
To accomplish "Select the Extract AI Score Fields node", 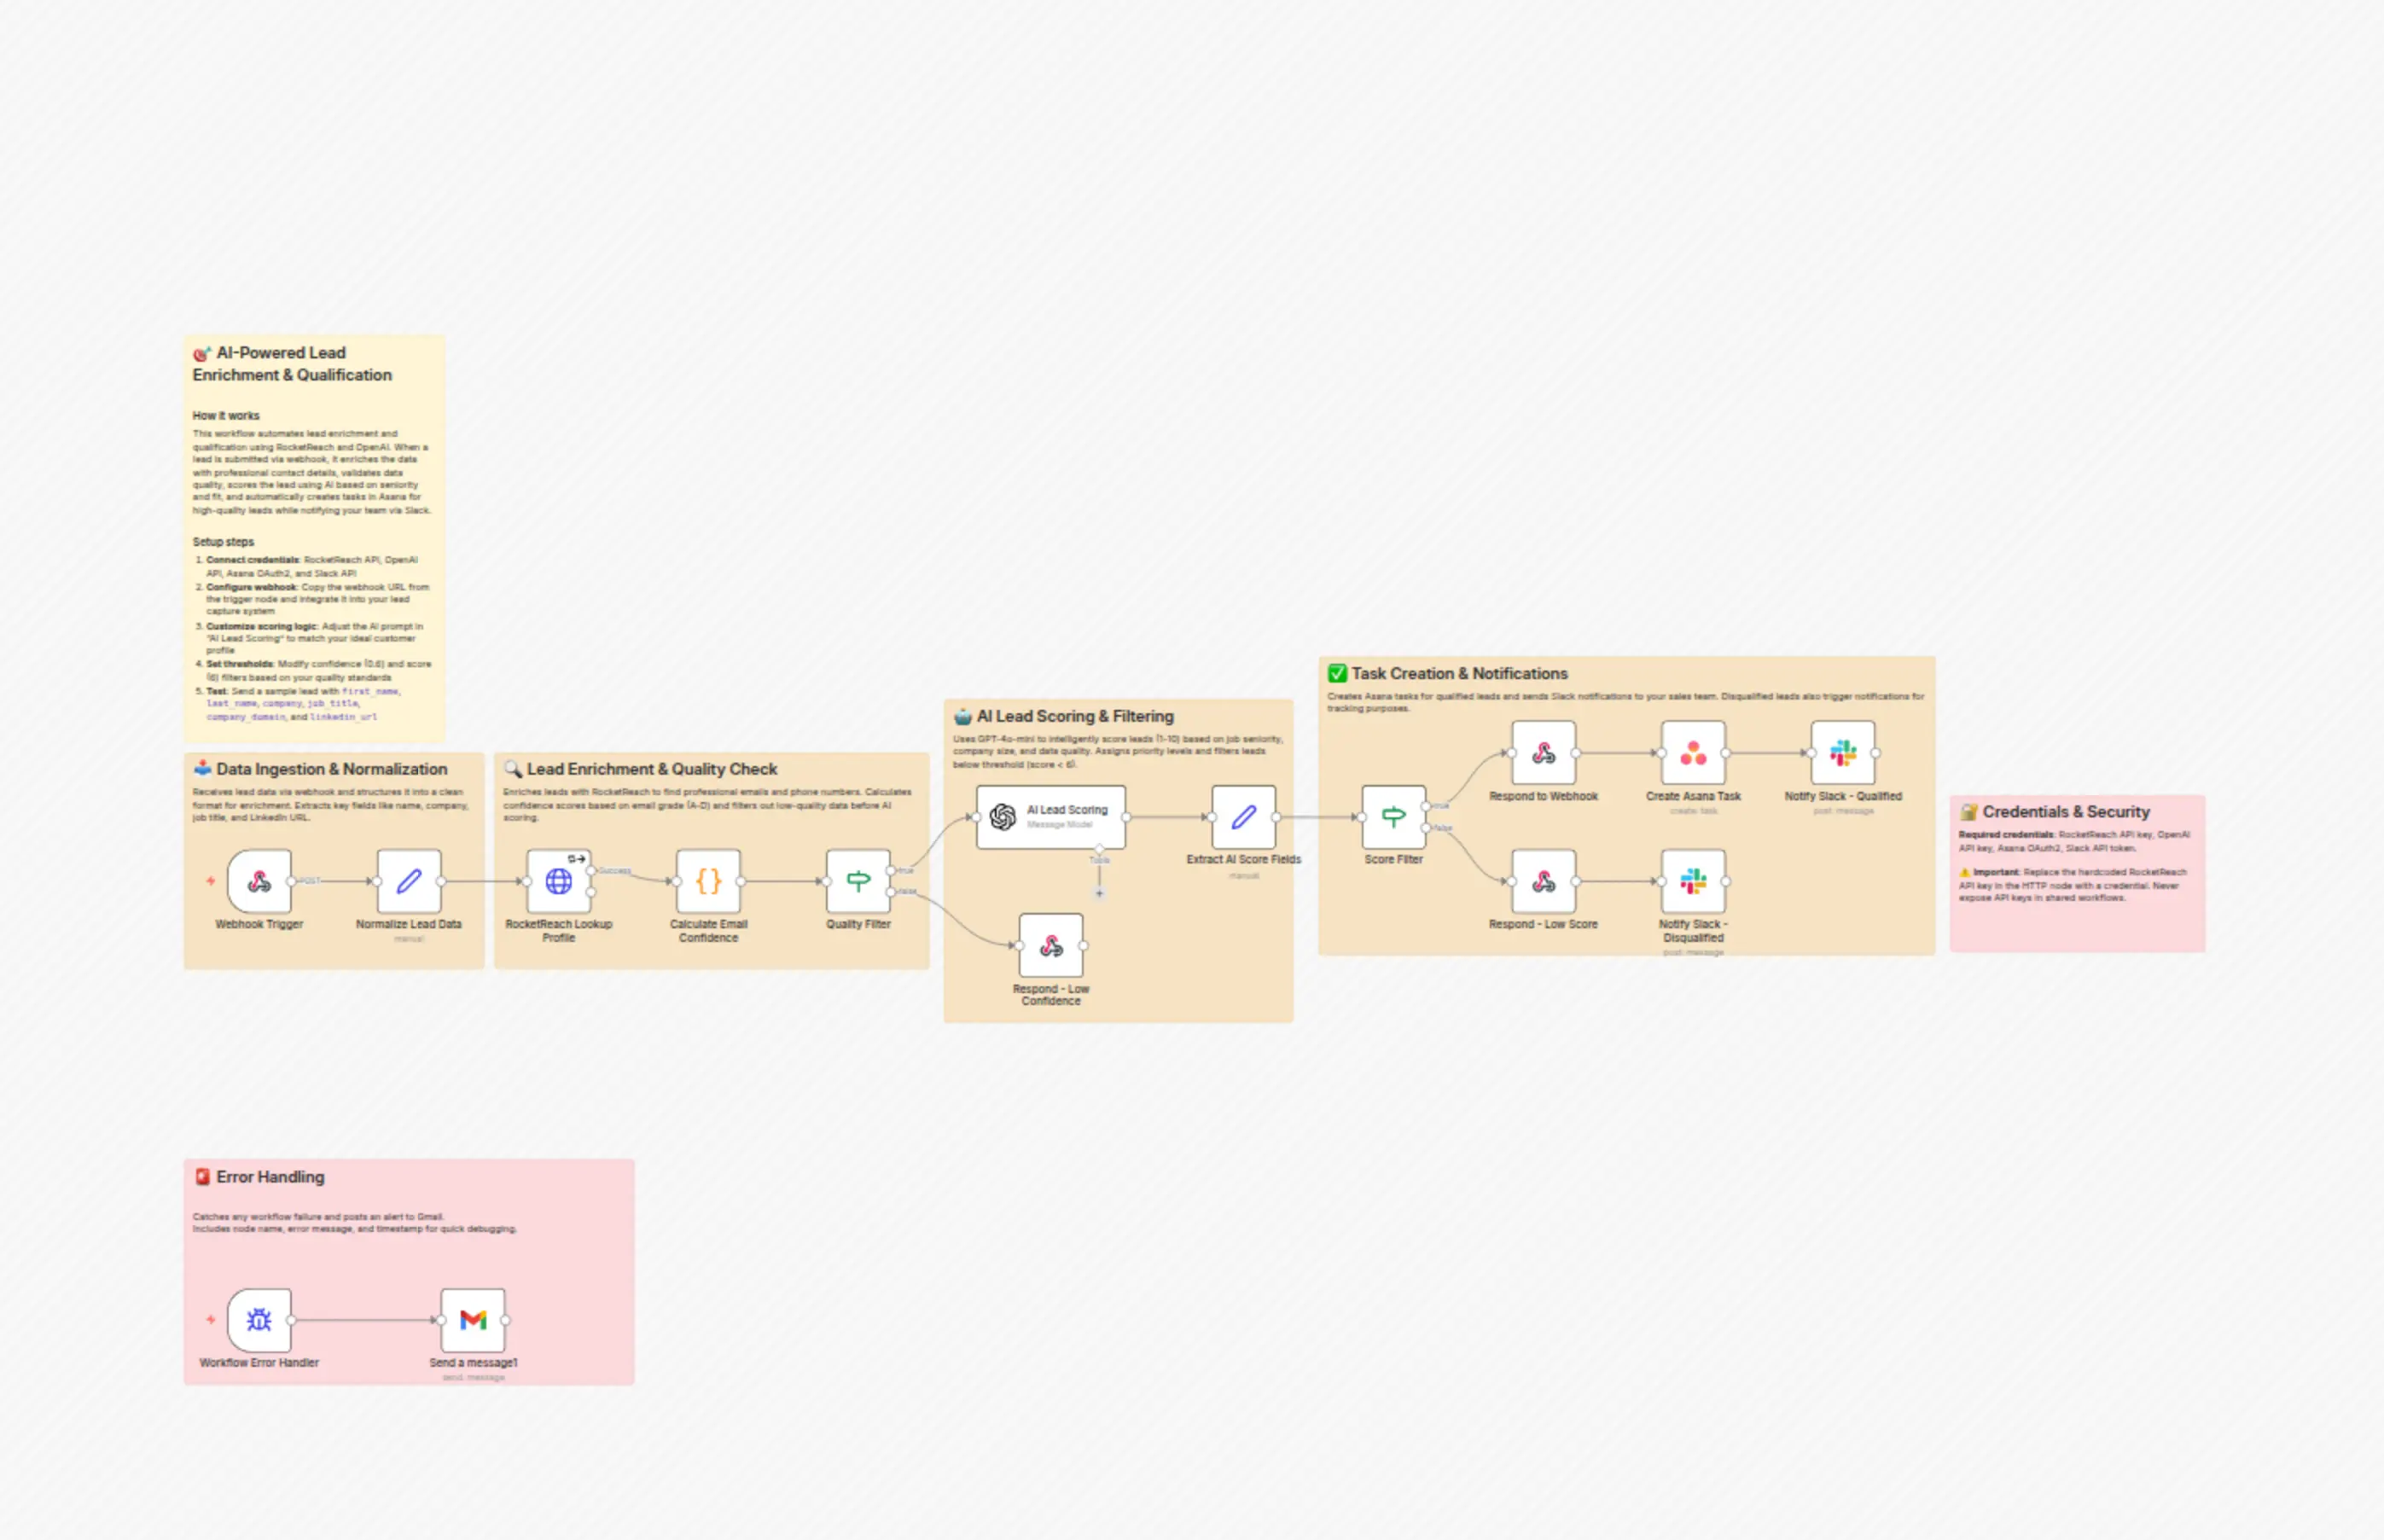I will 1243,817.
